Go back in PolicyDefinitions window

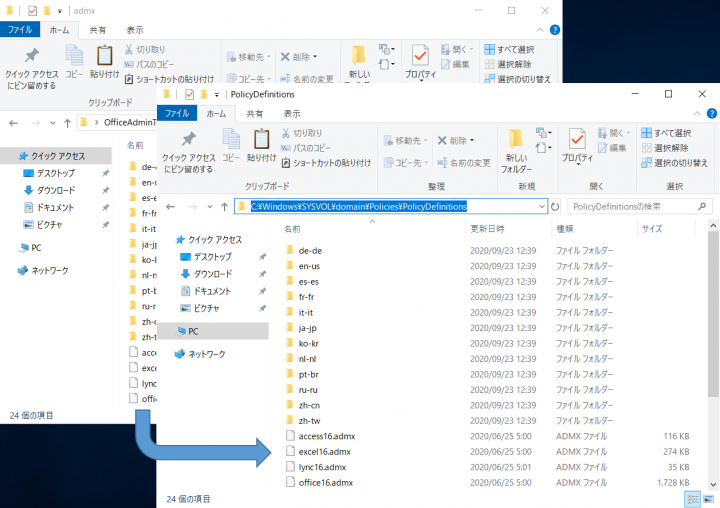pos(171,207)
